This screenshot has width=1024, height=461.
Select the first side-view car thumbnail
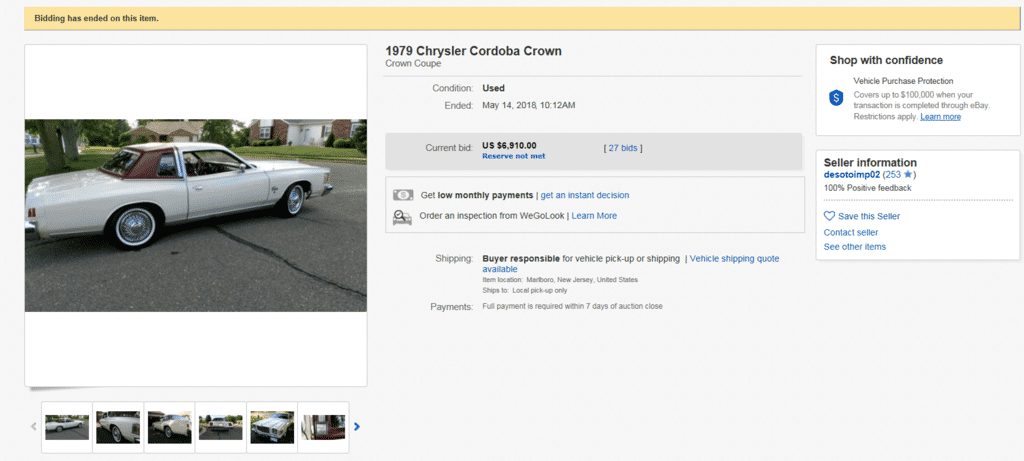coord(67,427)
